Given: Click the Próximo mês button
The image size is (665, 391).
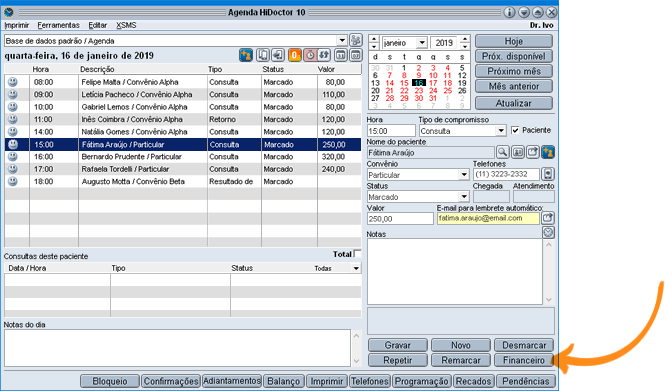Looking at the screenshot, I should (514, 71).
